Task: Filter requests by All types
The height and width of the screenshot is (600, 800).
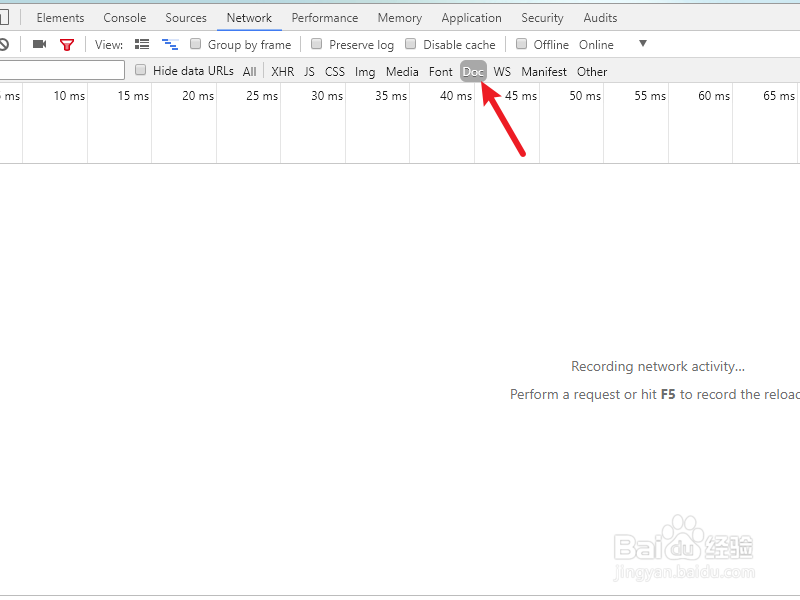Action: pos(249,71)
